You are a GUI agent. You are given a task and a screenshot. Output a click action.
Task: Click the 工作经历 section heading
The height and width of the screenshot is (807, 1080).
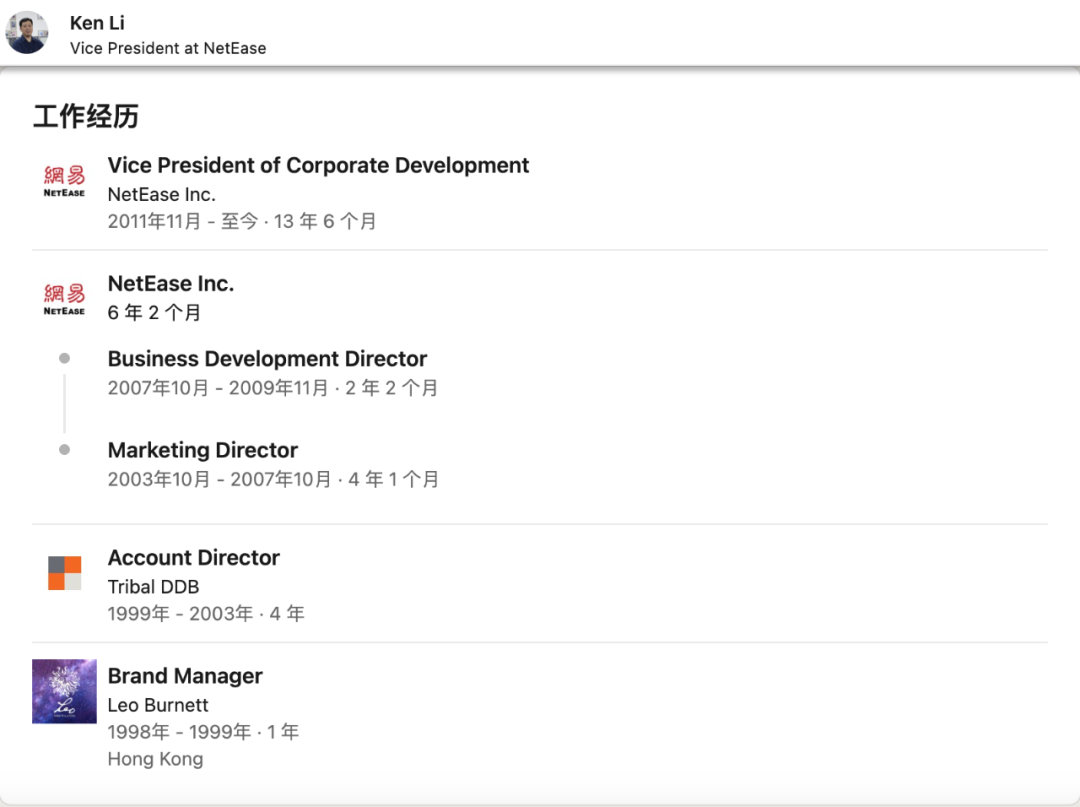86,116
